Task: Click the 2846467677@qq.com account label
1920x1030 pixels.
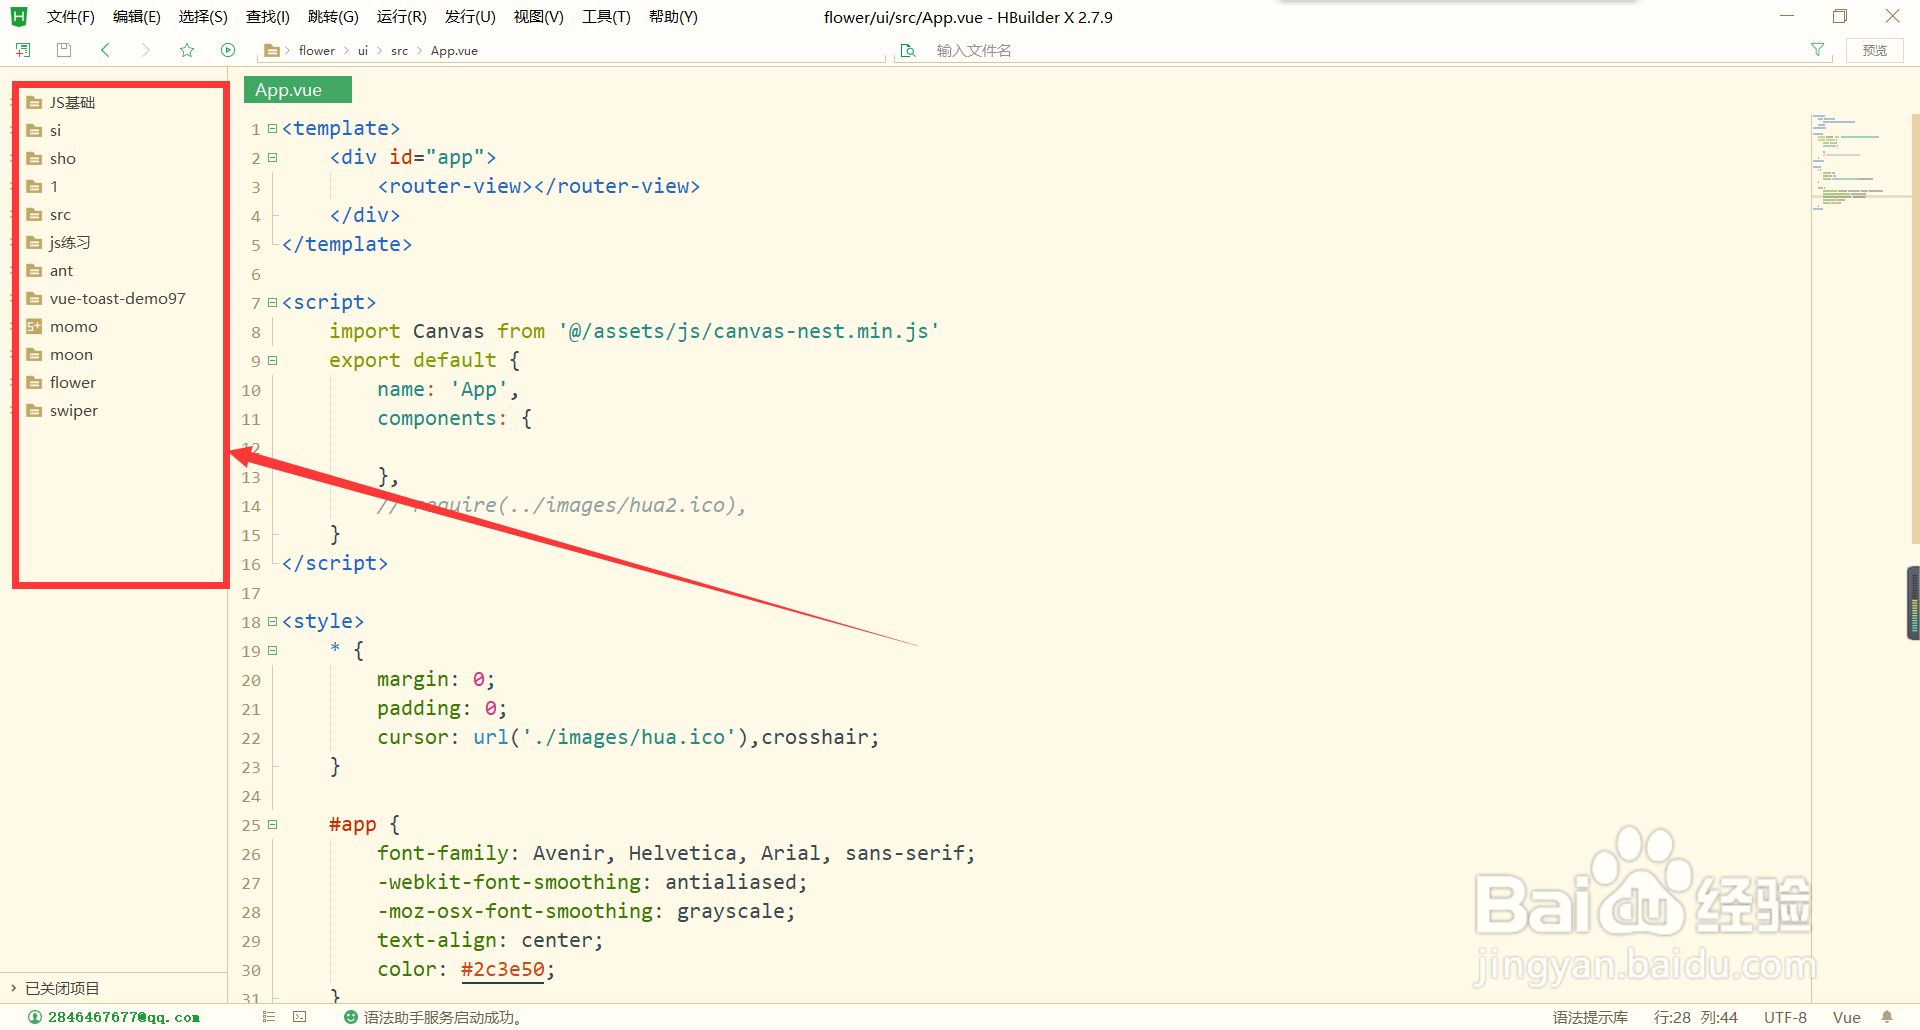Action: [124, 1017]
